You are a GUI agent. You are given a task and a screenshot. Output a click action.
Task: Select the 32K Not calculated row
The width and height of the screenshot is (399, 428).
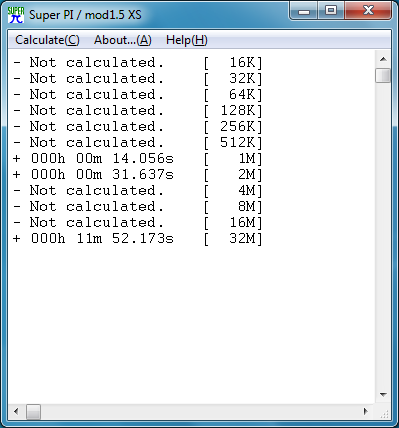tap(138, 79)
